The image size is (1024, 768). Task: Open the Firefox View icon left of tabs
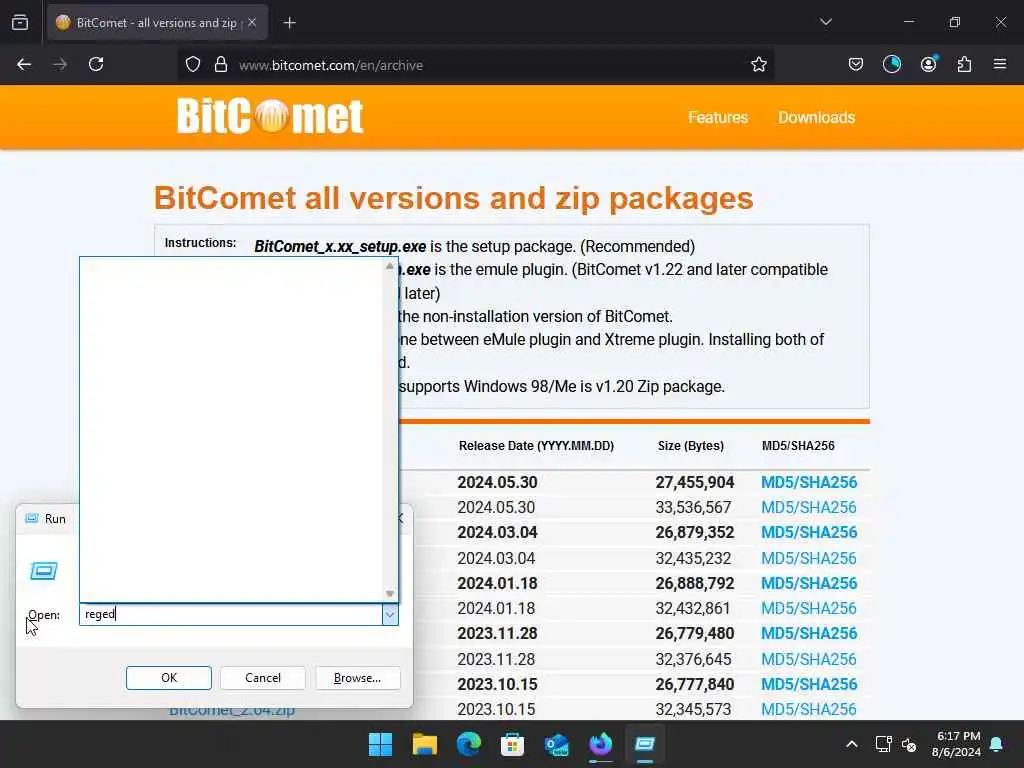(20, 22)
